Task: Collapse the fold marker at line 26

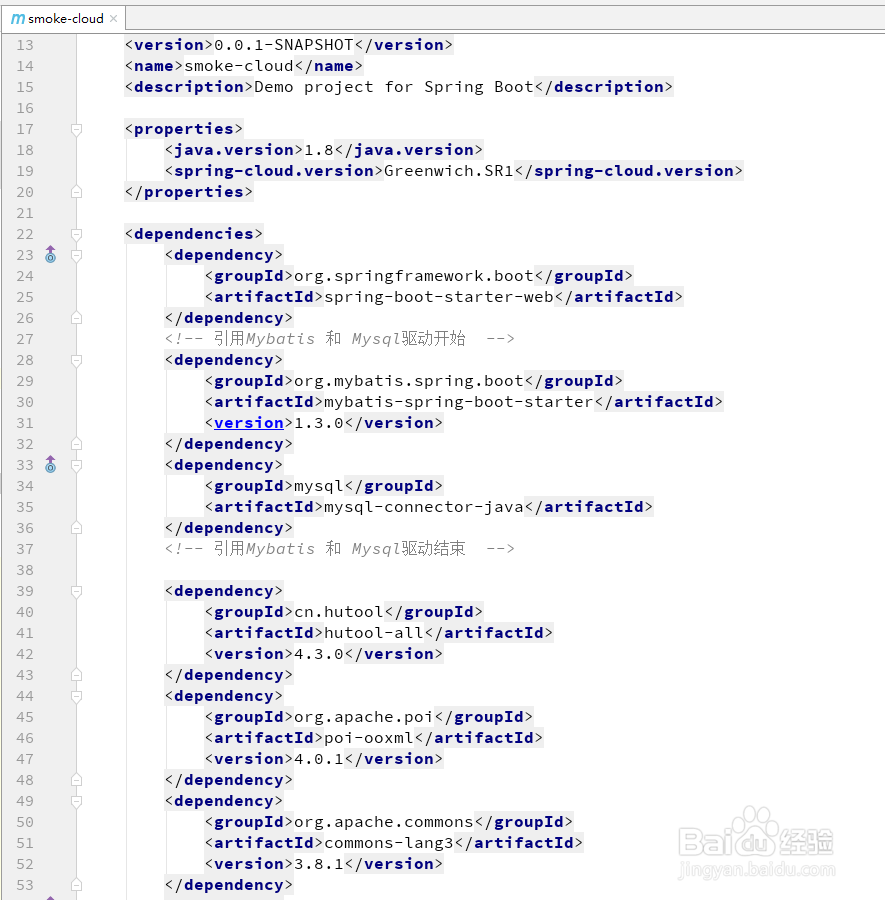Action: click(76, 318)
